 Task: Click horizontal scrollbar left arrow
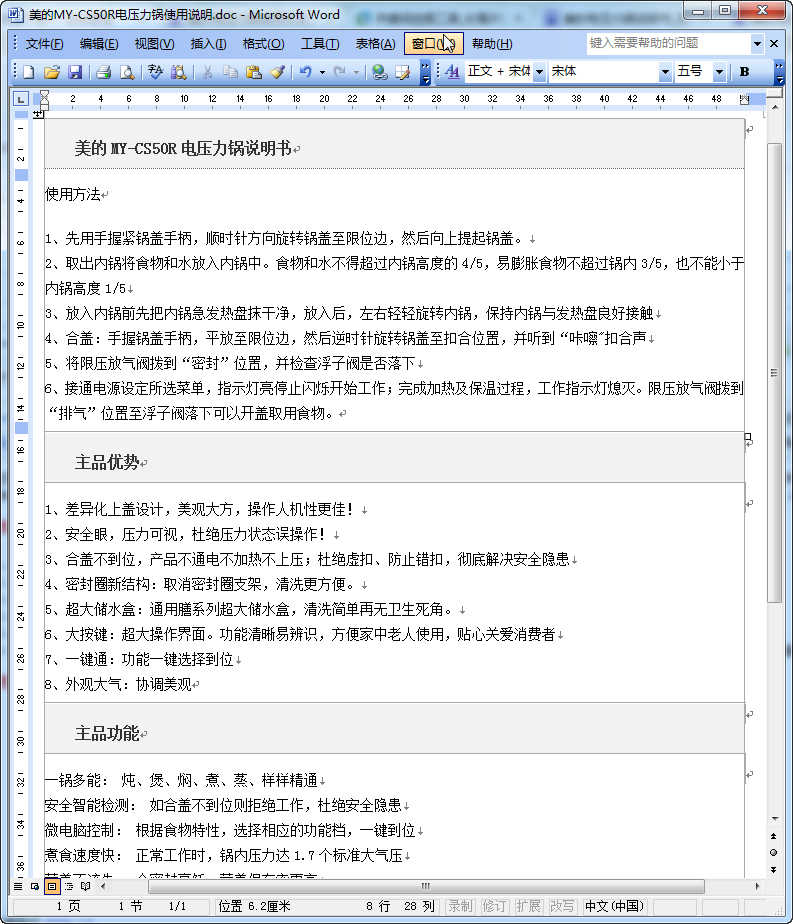(x=104, y=886)
